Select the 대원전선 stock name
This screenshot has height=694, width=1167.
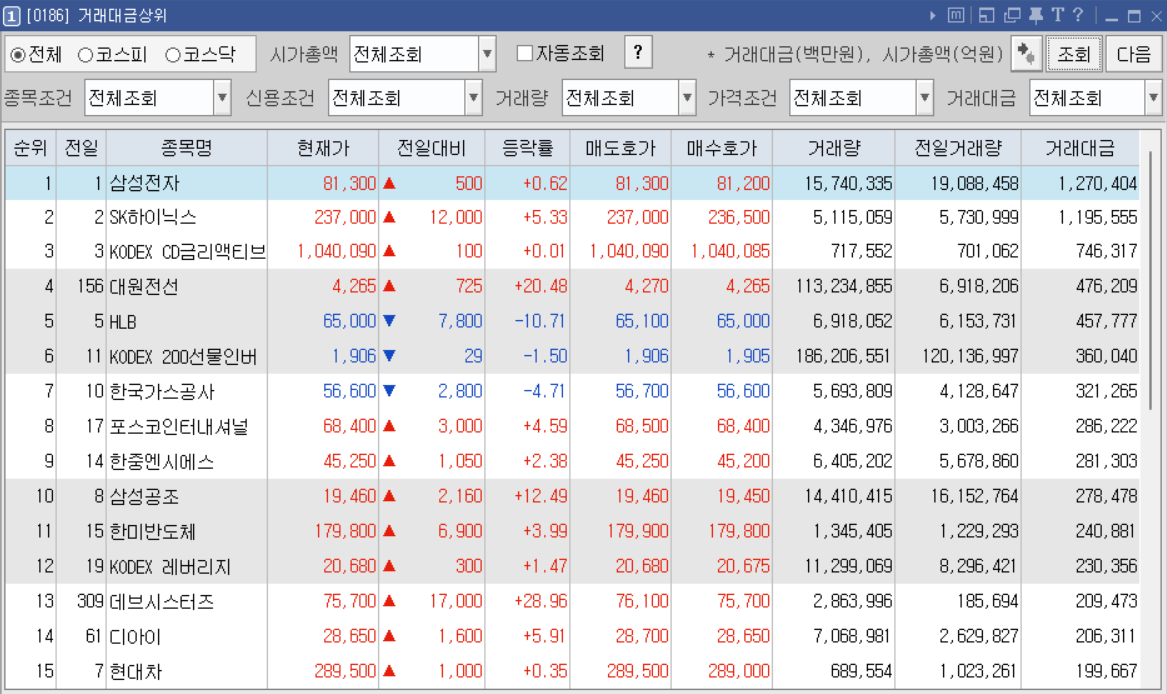point(144,287)
